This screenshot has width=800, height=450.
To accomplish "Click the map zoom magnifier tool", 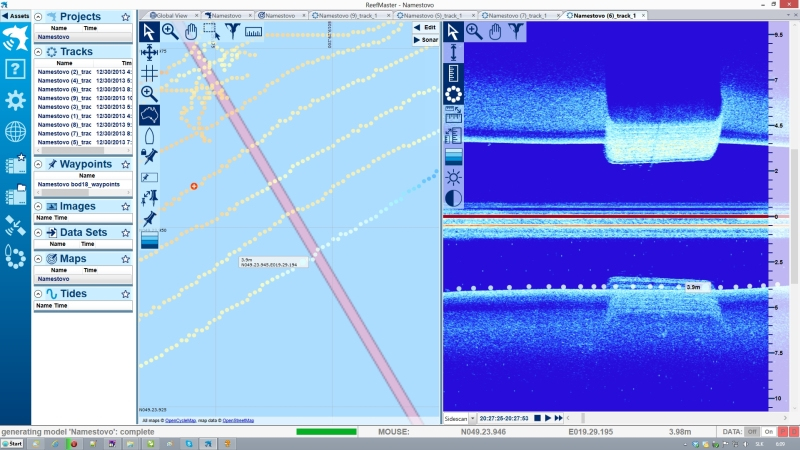I will click(x=170, y=31).
